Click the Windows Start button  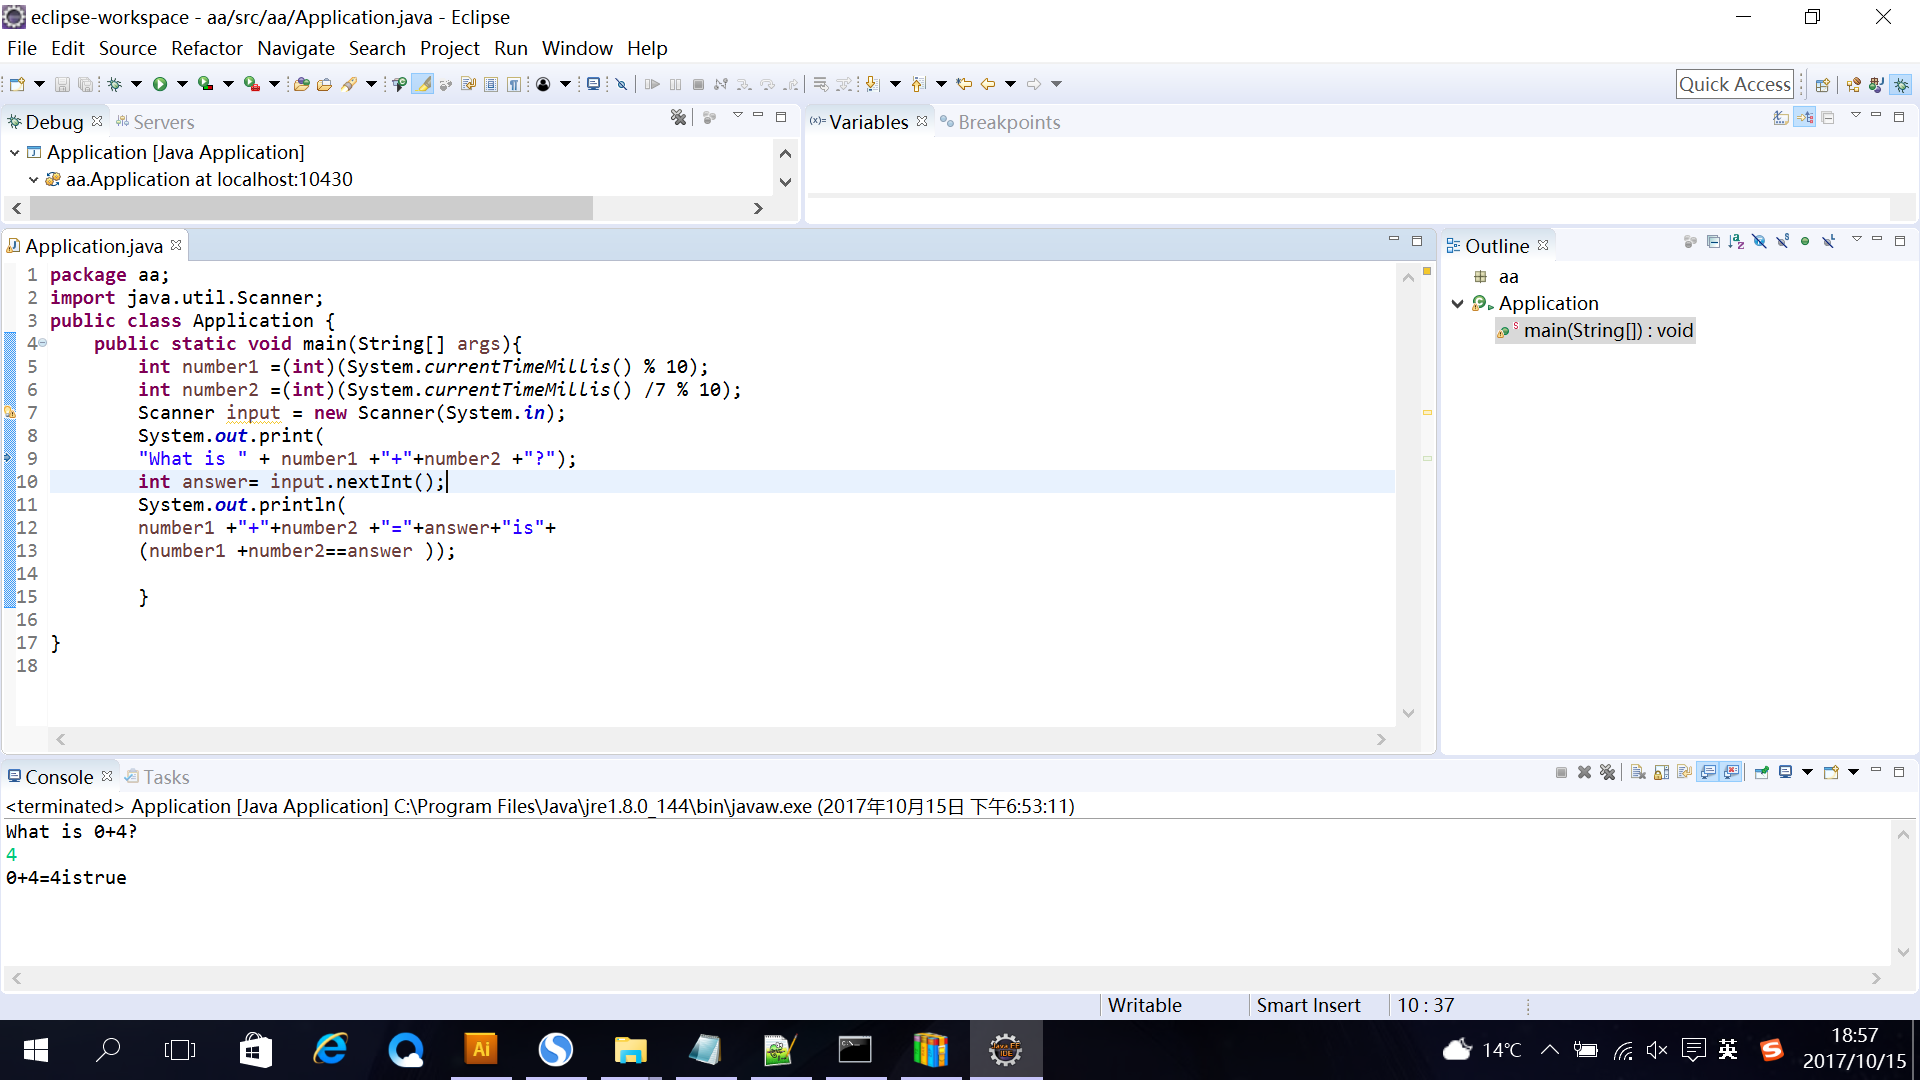tap(35, 1050)
